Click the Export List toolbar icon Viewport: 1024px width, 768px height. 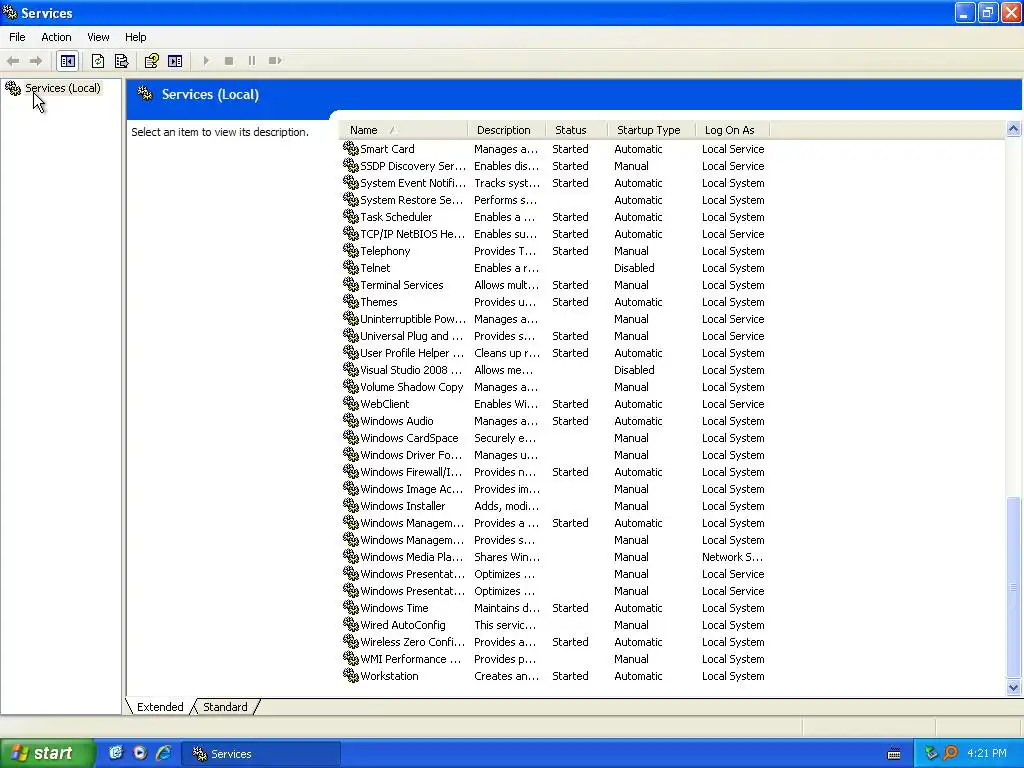[121, 61]
